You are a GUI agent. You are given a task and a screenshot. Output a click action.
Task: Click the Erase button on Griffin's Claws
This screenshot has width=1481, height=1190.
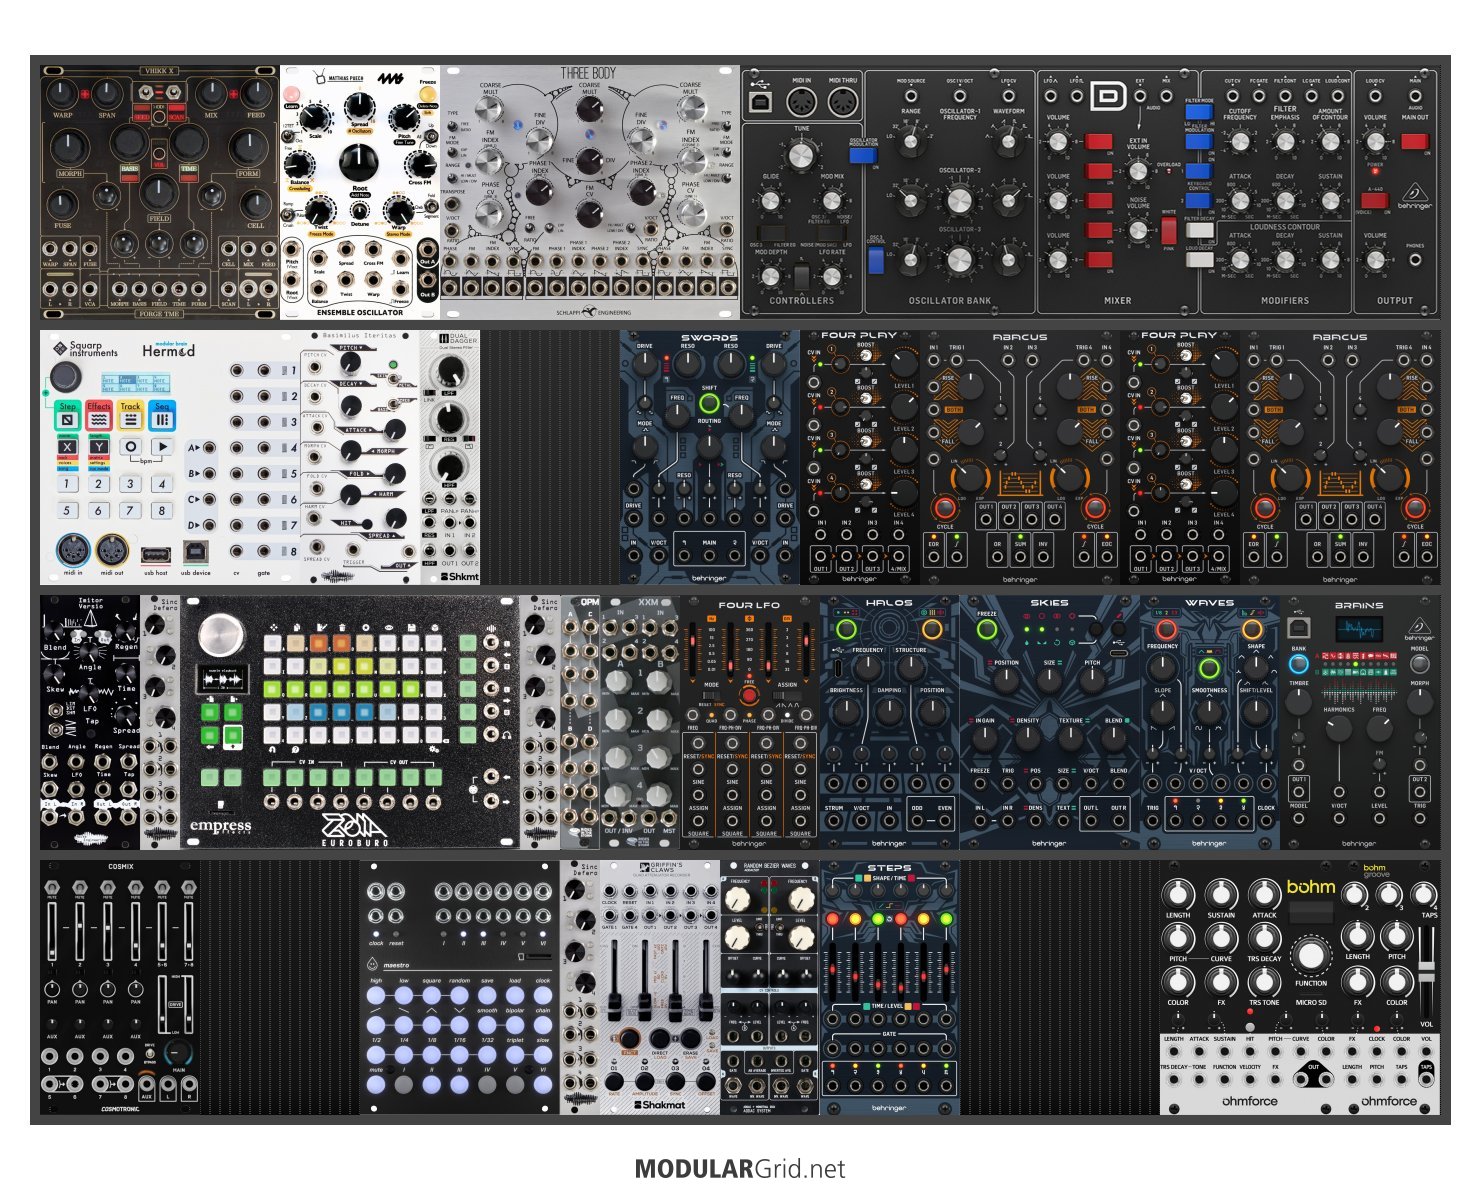[691, 1038]
